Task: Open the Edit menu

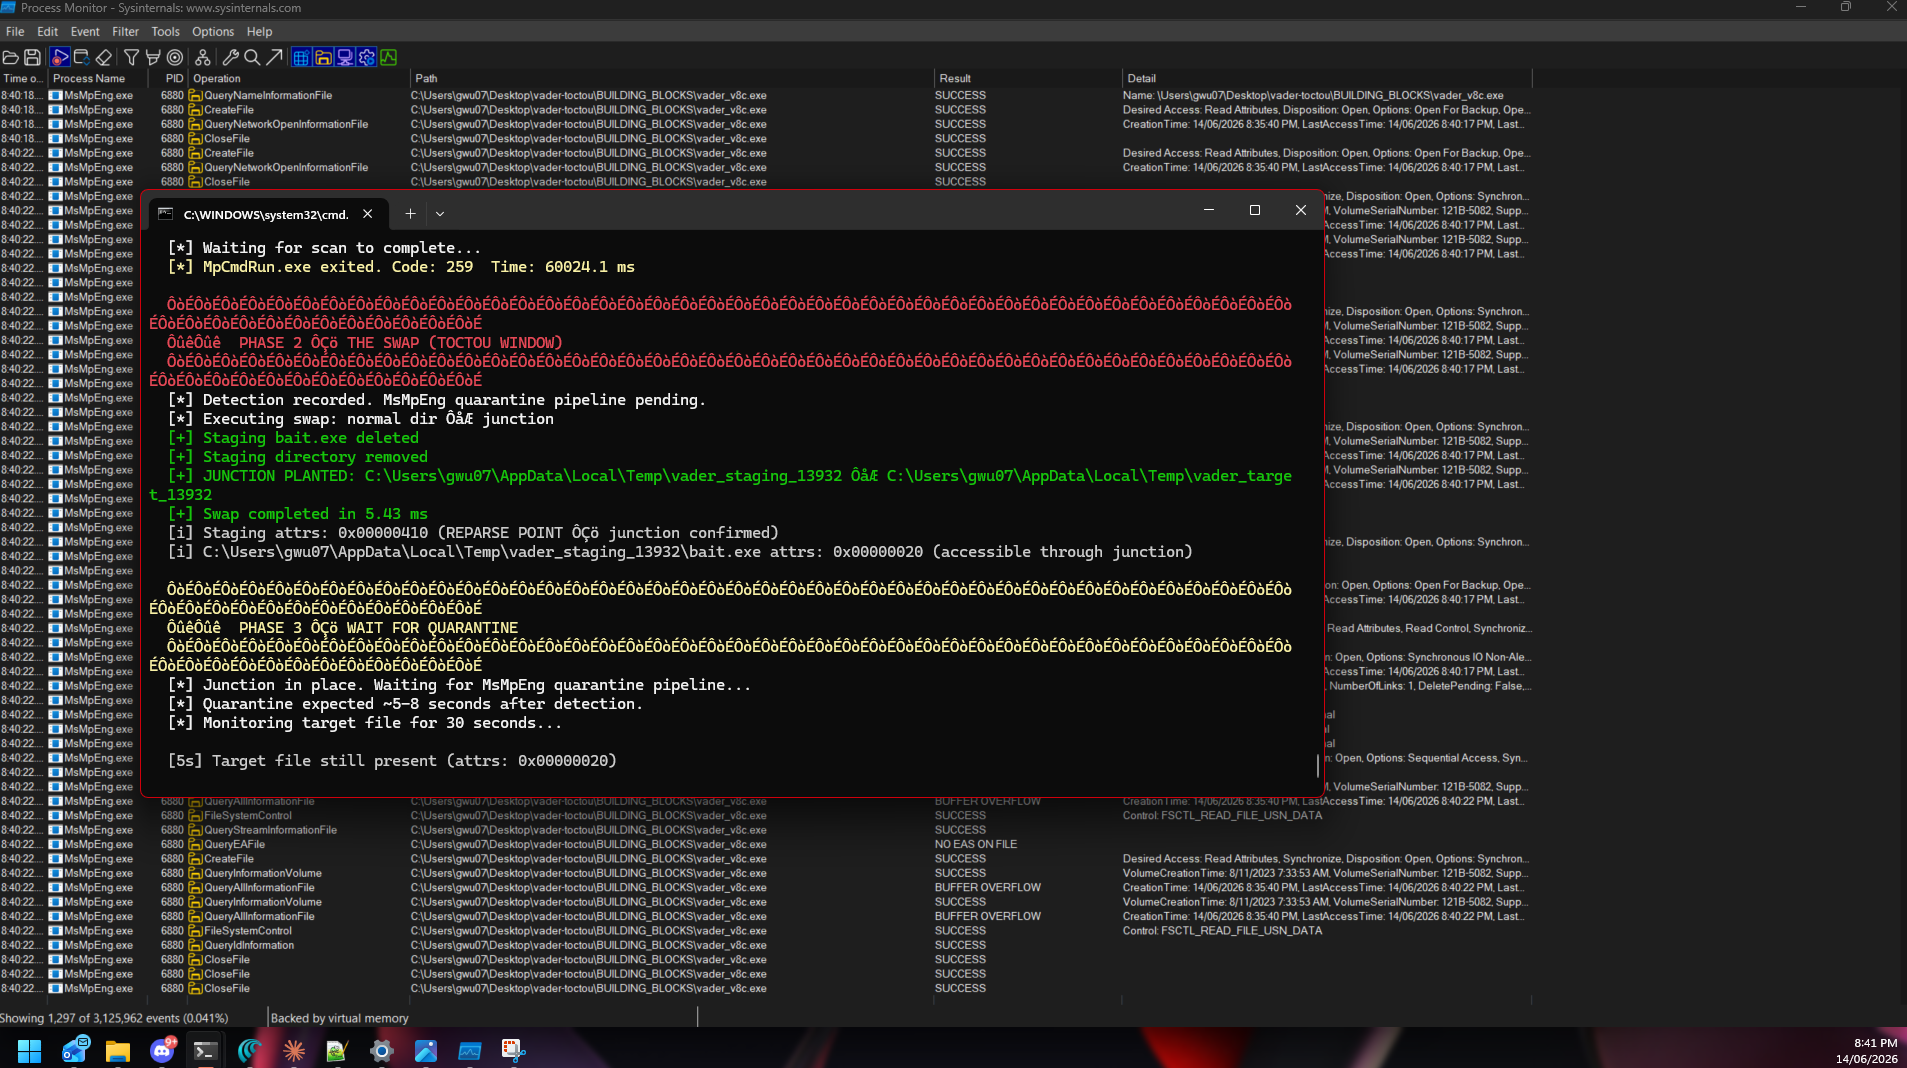Action: [47, 32]
